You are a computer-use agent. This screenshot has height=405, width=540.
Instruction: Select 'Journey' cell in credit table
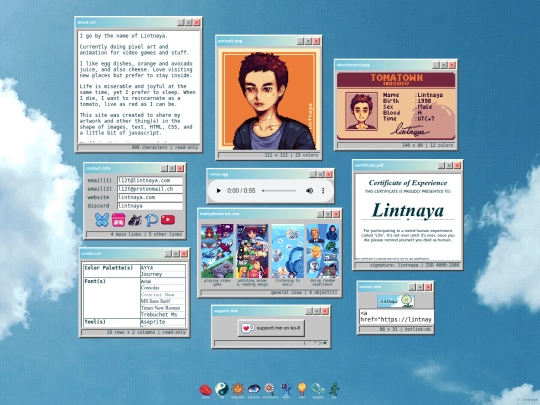point(163,274)
